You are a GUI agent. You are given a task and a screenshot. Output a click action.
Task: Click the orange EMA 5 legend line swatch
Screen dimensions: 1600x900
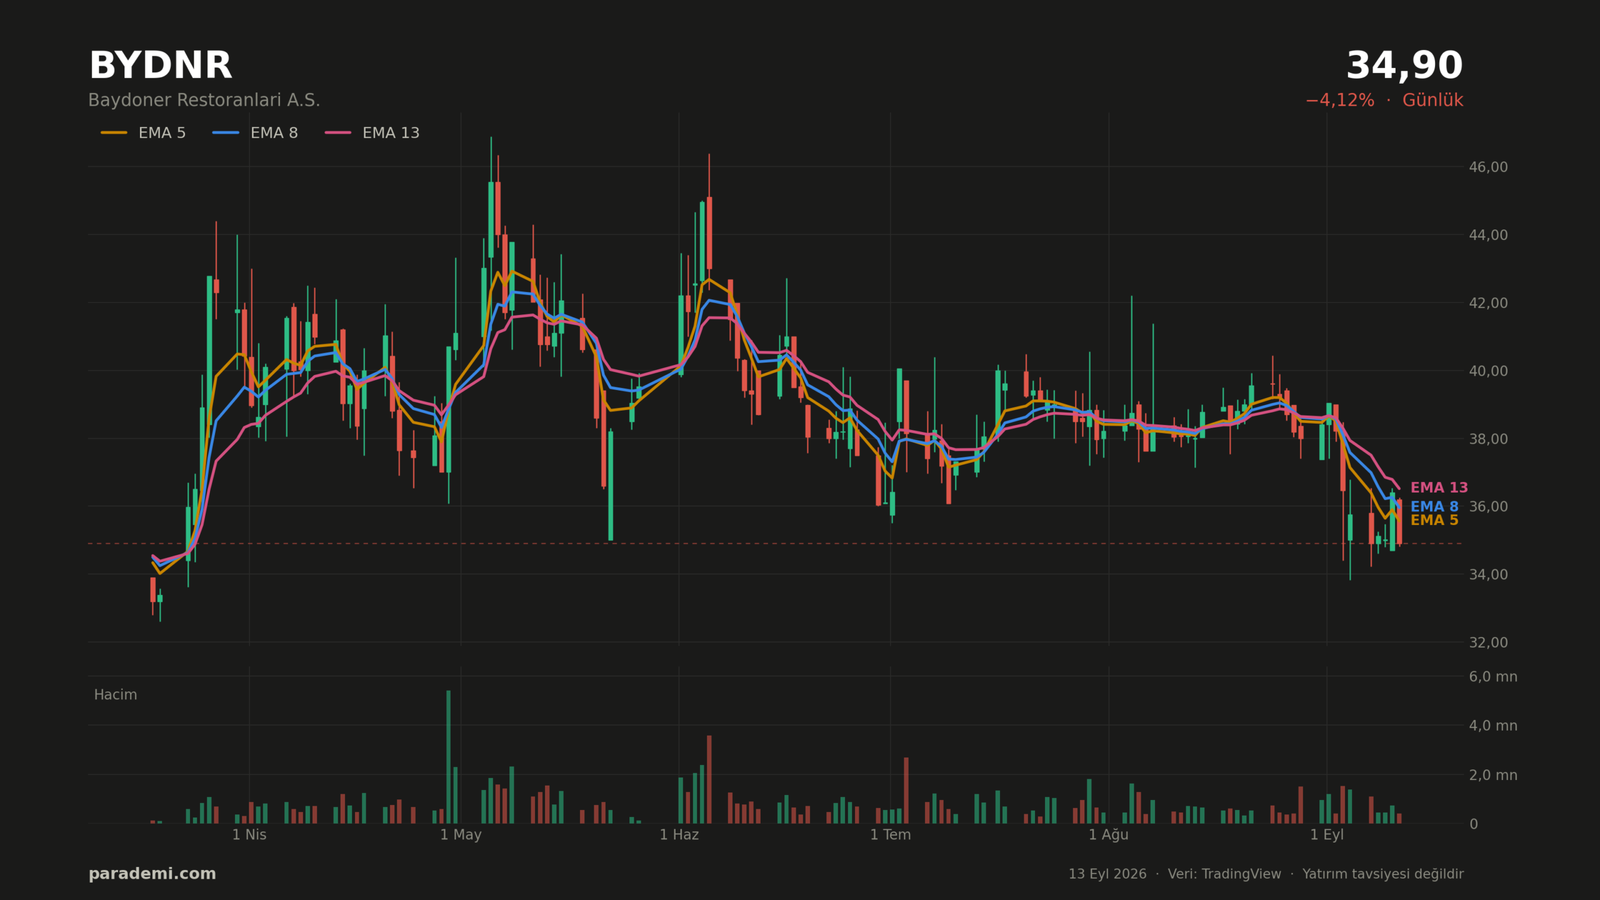(114, 133)
